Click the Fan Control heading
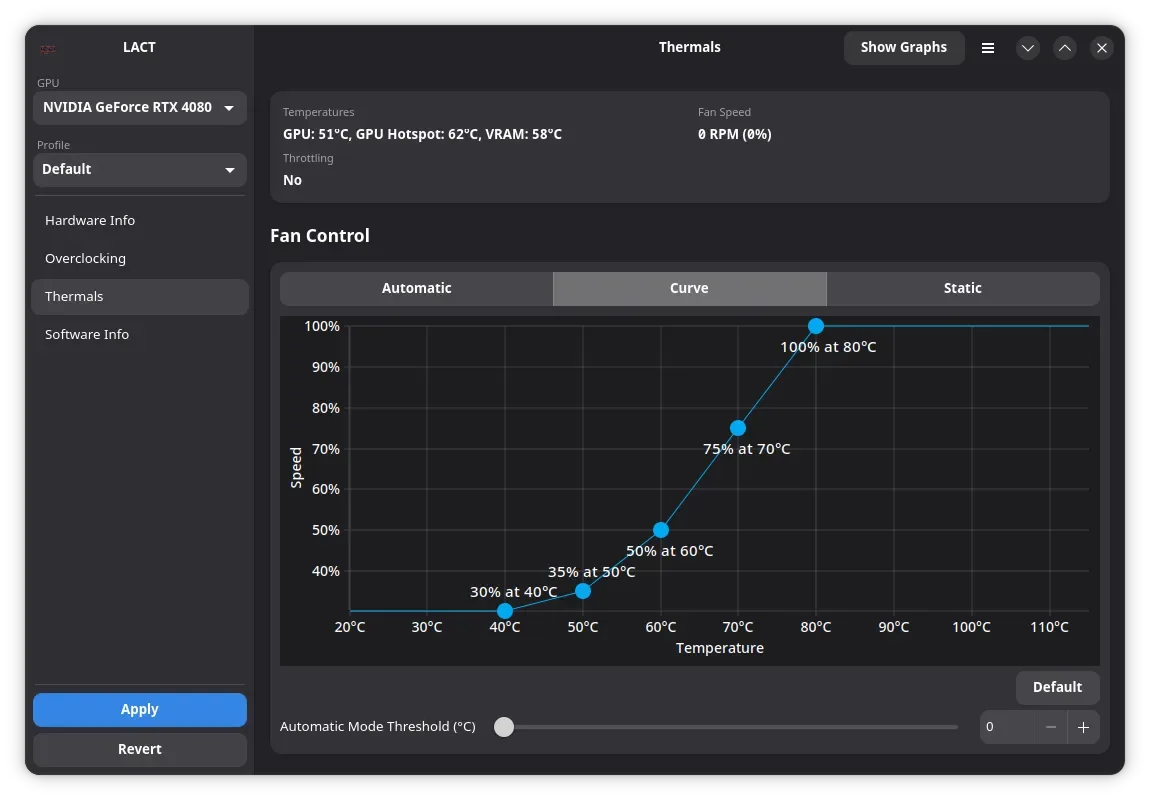Screen dimensions: 1150x800 click(320, 236)
